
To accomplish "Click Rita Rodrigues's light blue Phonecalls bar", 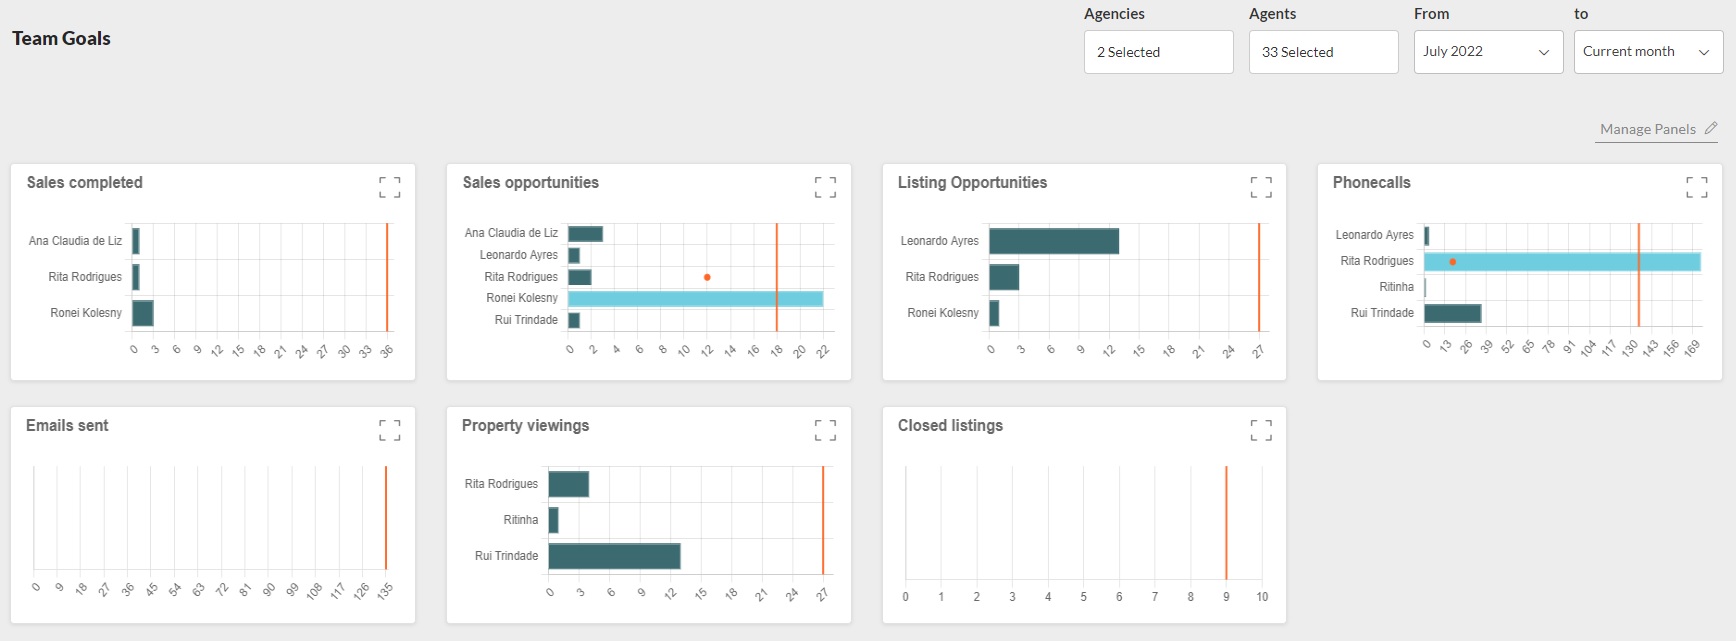I will 1561,262.
